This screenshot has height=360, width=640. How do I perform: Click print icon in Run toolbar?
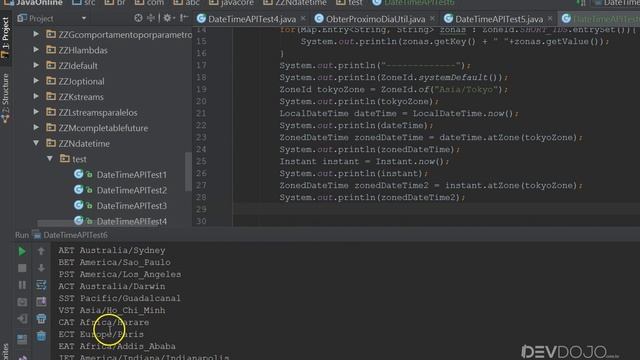point(41,318)
